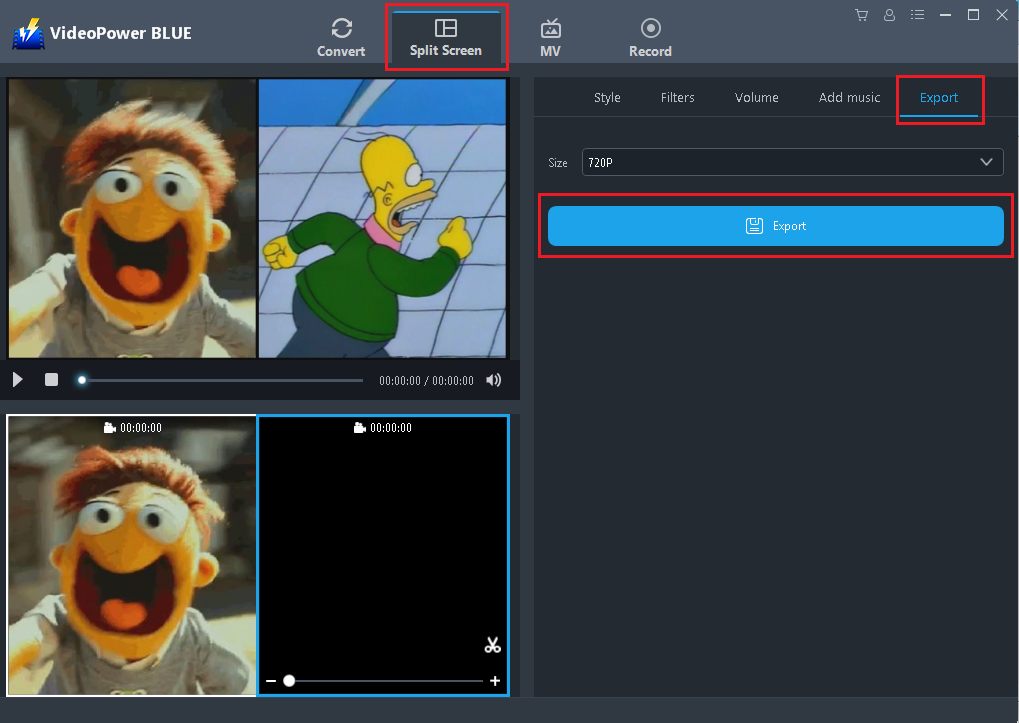1019x723 pixels.
Task: Open the hamburger menu icon
Action: click(917, 15)
